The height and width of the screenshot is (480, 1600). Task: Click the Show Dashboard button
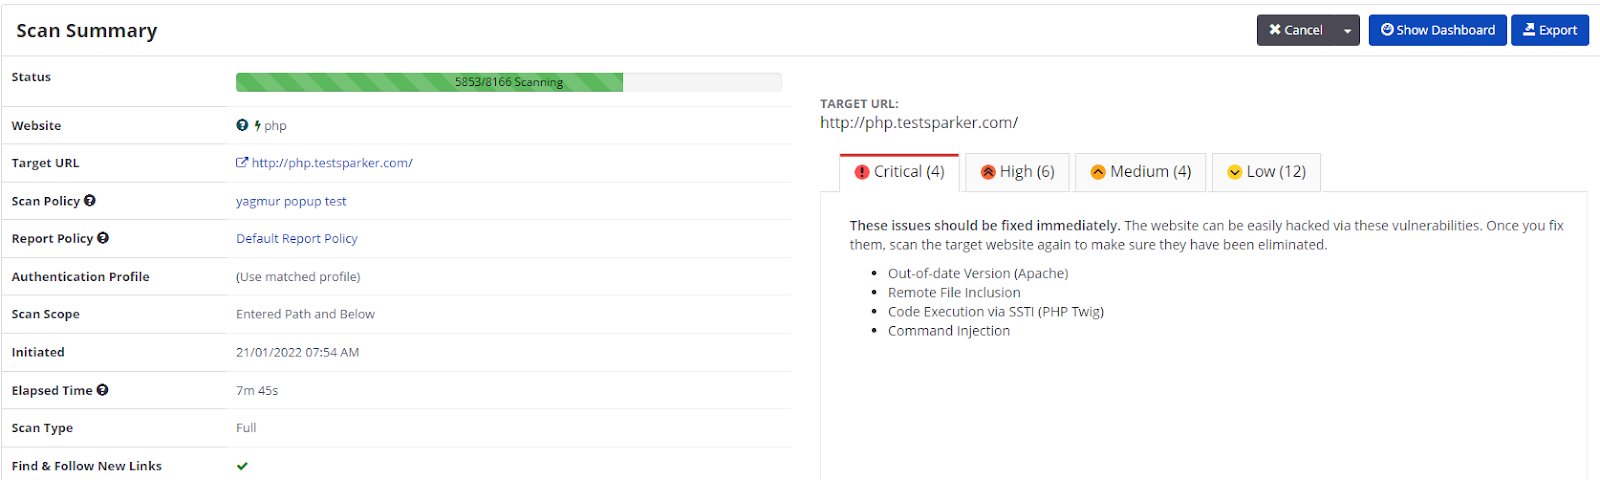(x=1437, y=30)
